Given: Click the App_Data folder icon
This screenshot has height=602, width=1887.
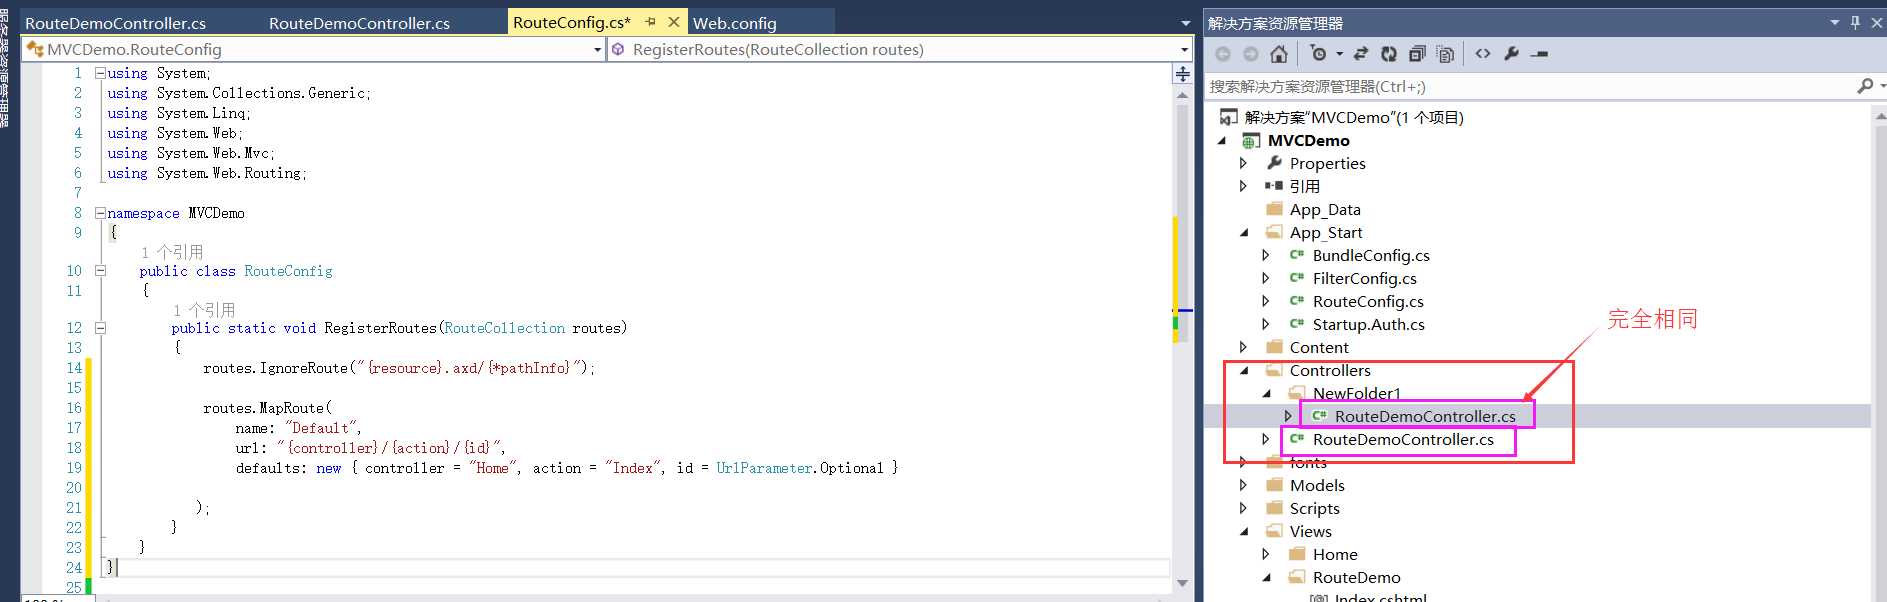Looking at the screenshot, I should 1274,209.
